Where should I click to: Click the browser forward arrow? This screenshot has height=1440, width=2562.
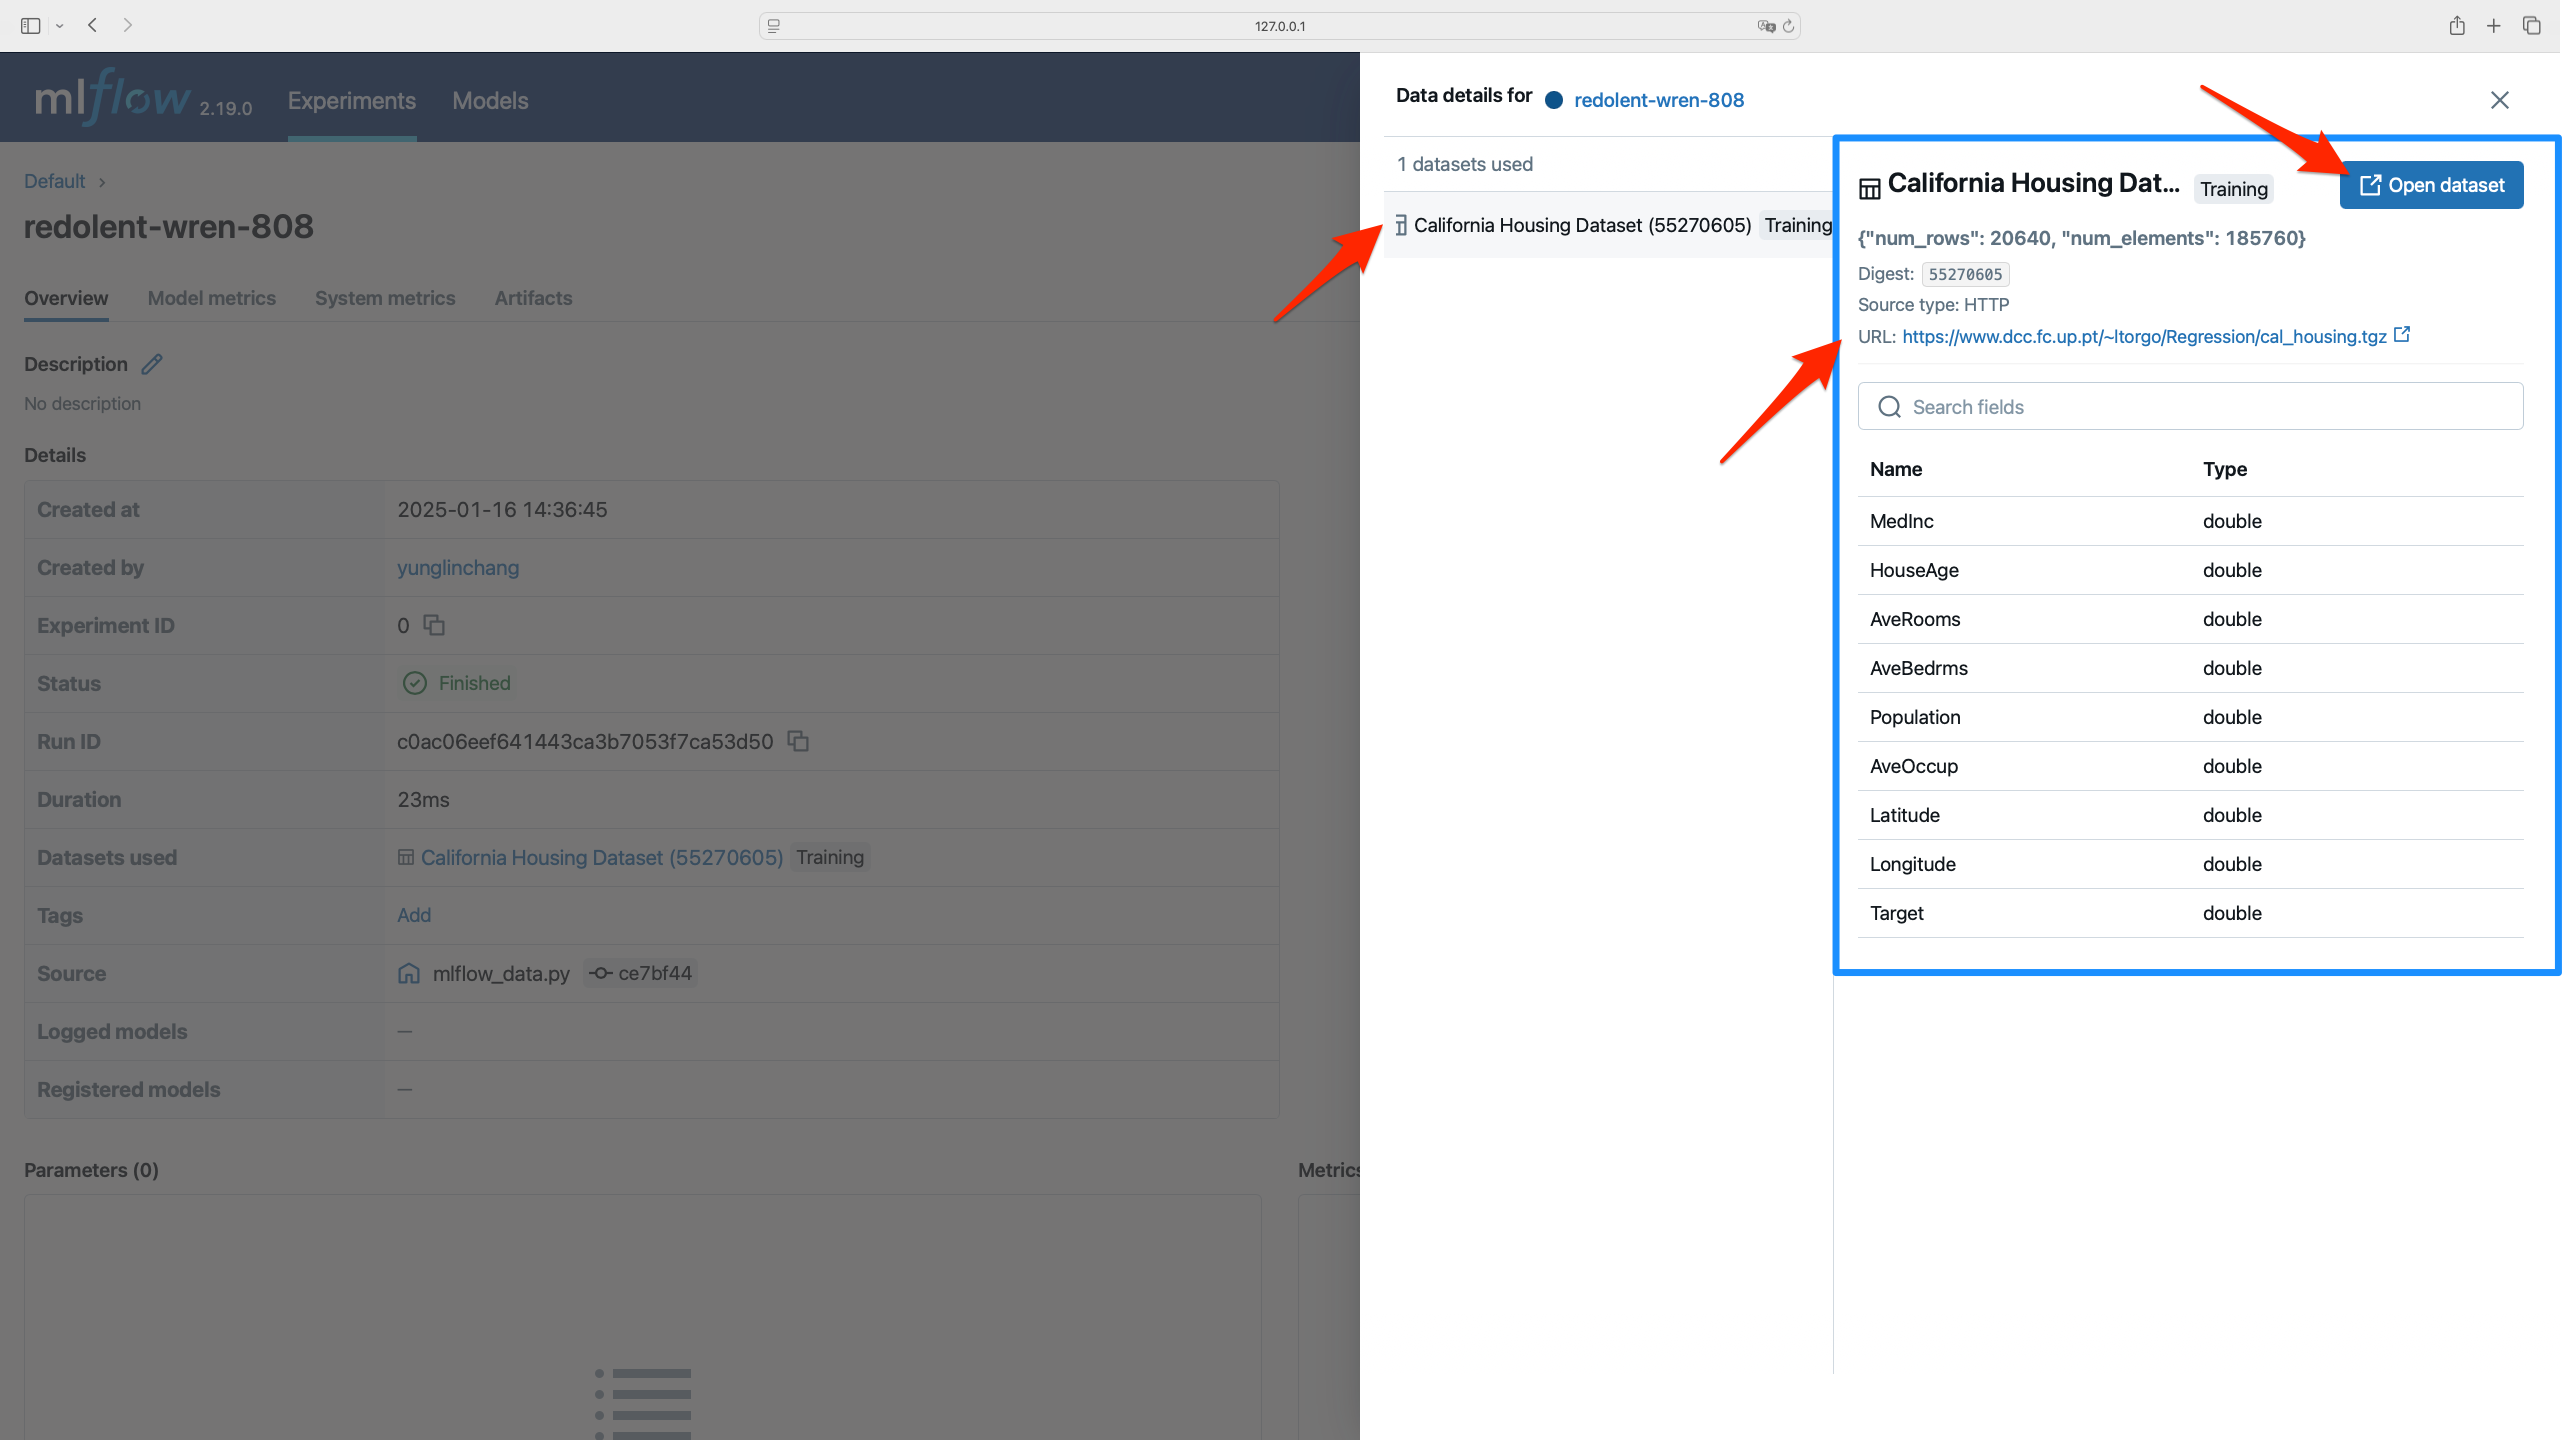coord(127,25)
